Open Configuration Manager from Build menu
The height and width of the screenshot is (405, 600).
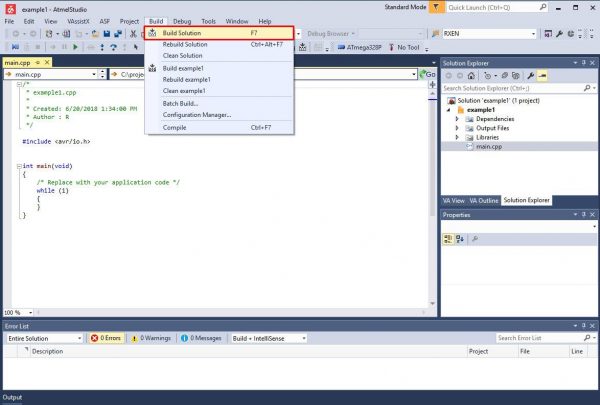pyautogui.click(x=219, y=115)
